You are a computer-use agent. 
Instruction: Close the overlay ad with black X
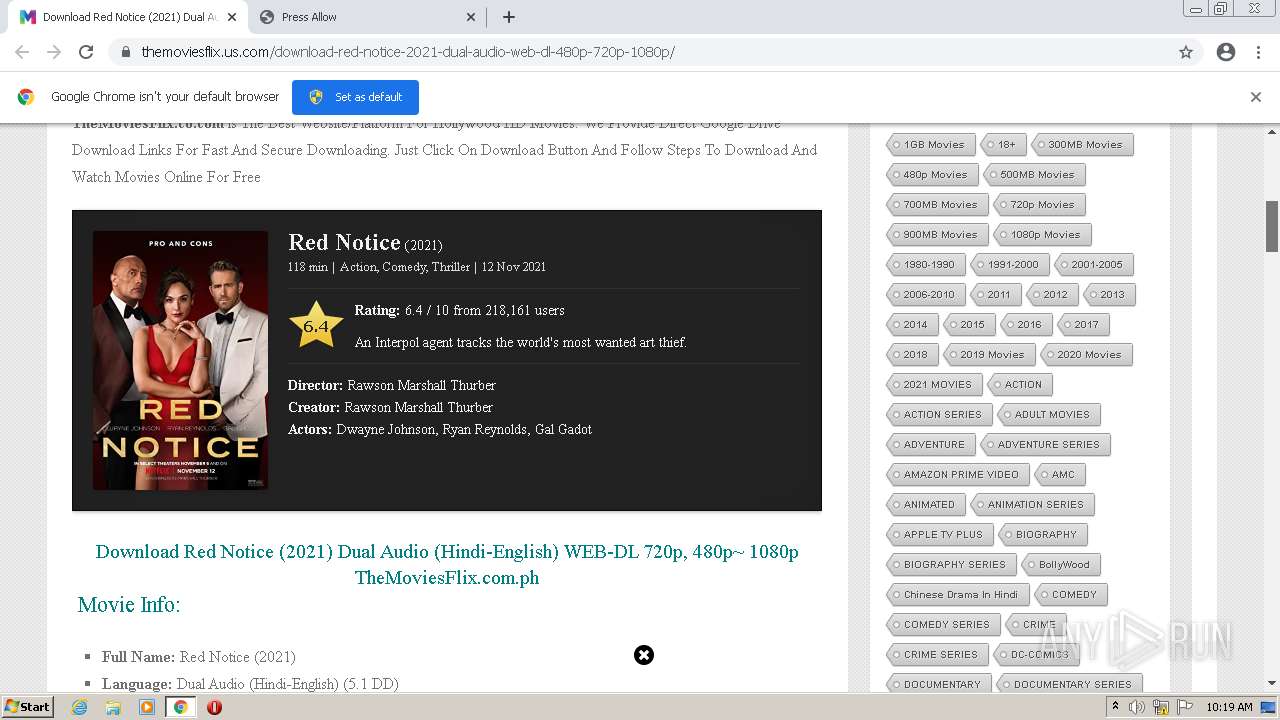pos(644,655)
